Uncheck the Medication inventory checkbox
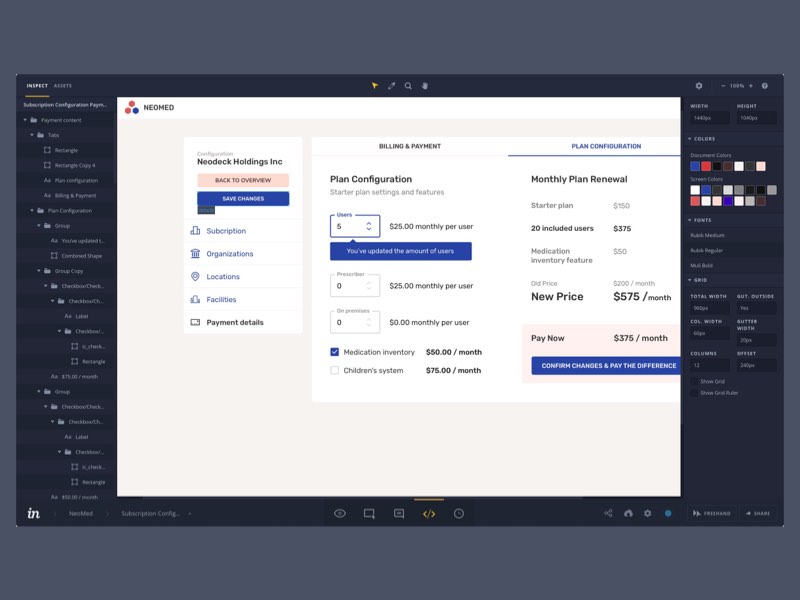Viewport: 800px width, 600px height. (335, 352)
